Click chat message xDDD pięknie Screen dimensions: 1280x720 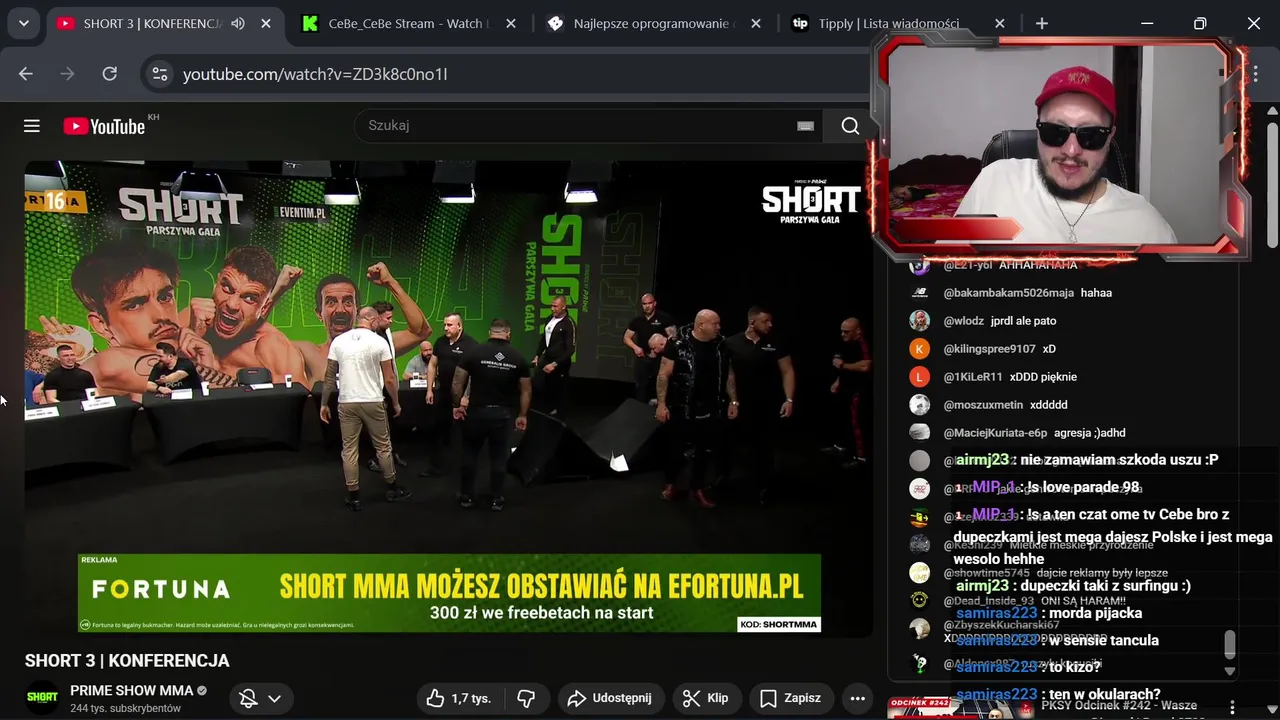pos(1043,377)
